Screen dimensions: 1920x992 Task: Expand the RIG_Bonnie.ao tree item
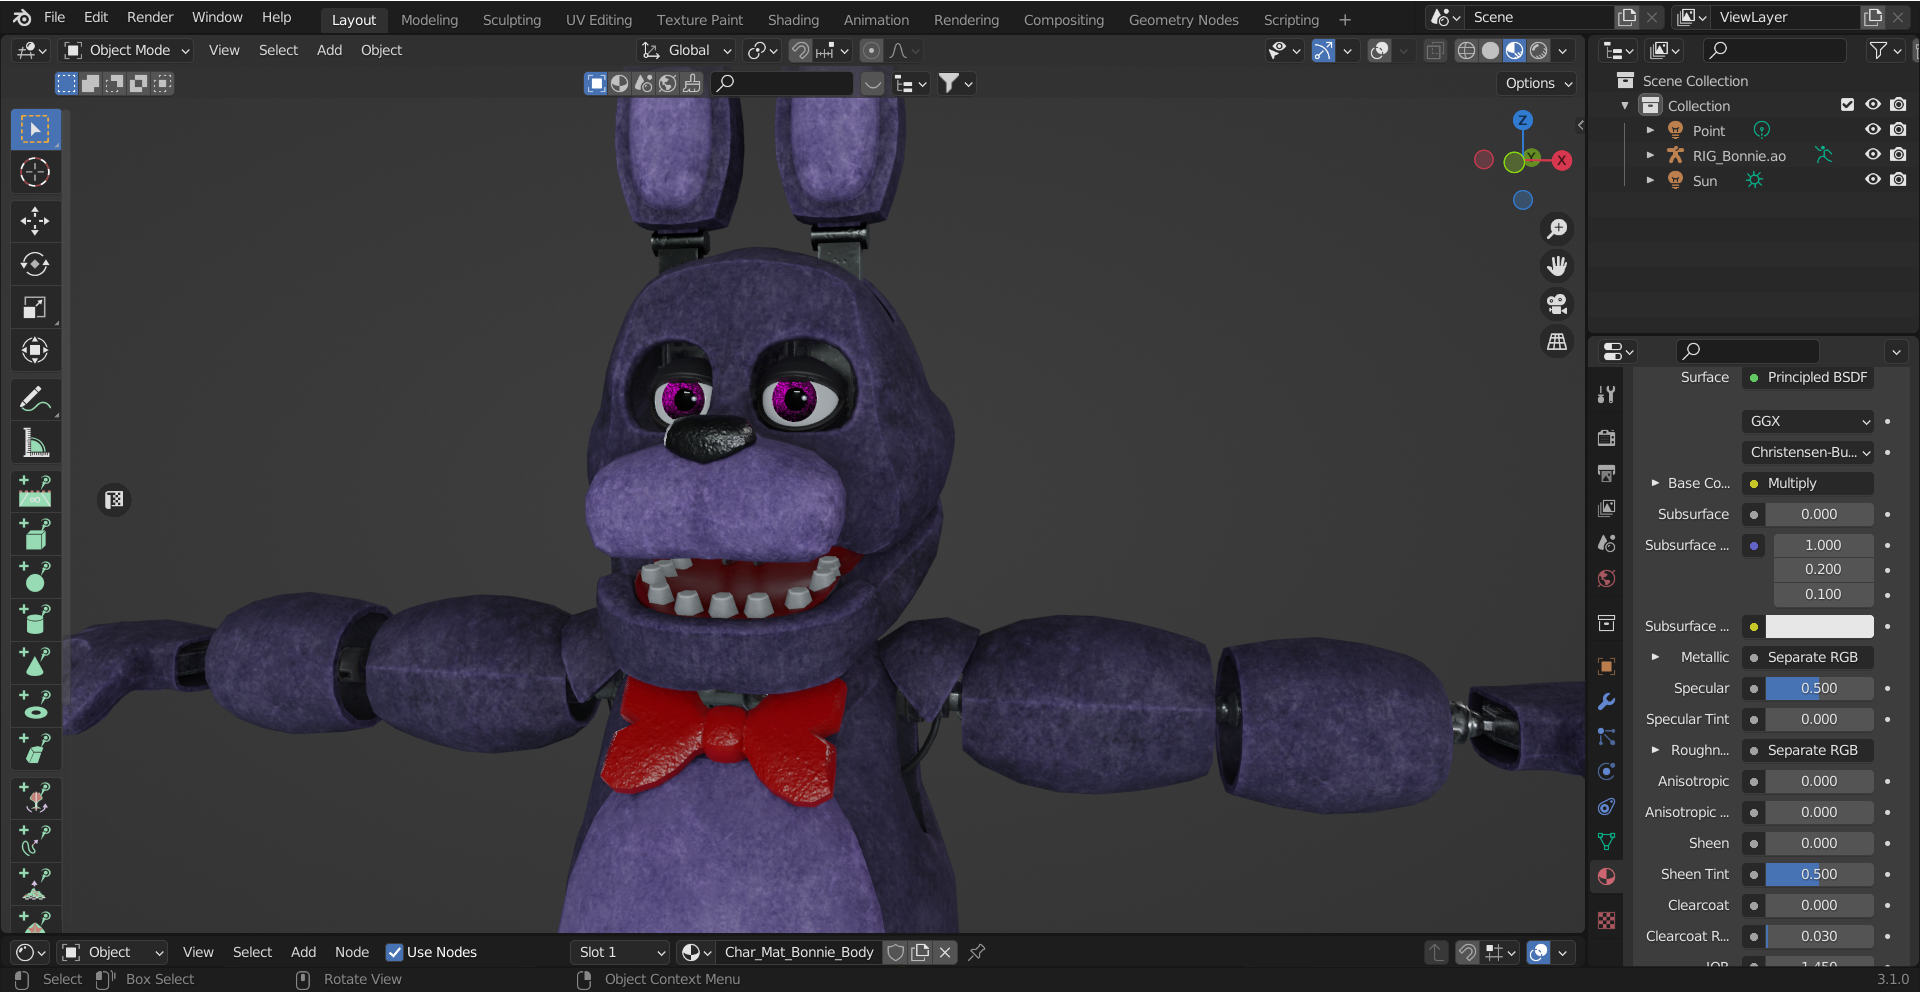(1650, 156)
